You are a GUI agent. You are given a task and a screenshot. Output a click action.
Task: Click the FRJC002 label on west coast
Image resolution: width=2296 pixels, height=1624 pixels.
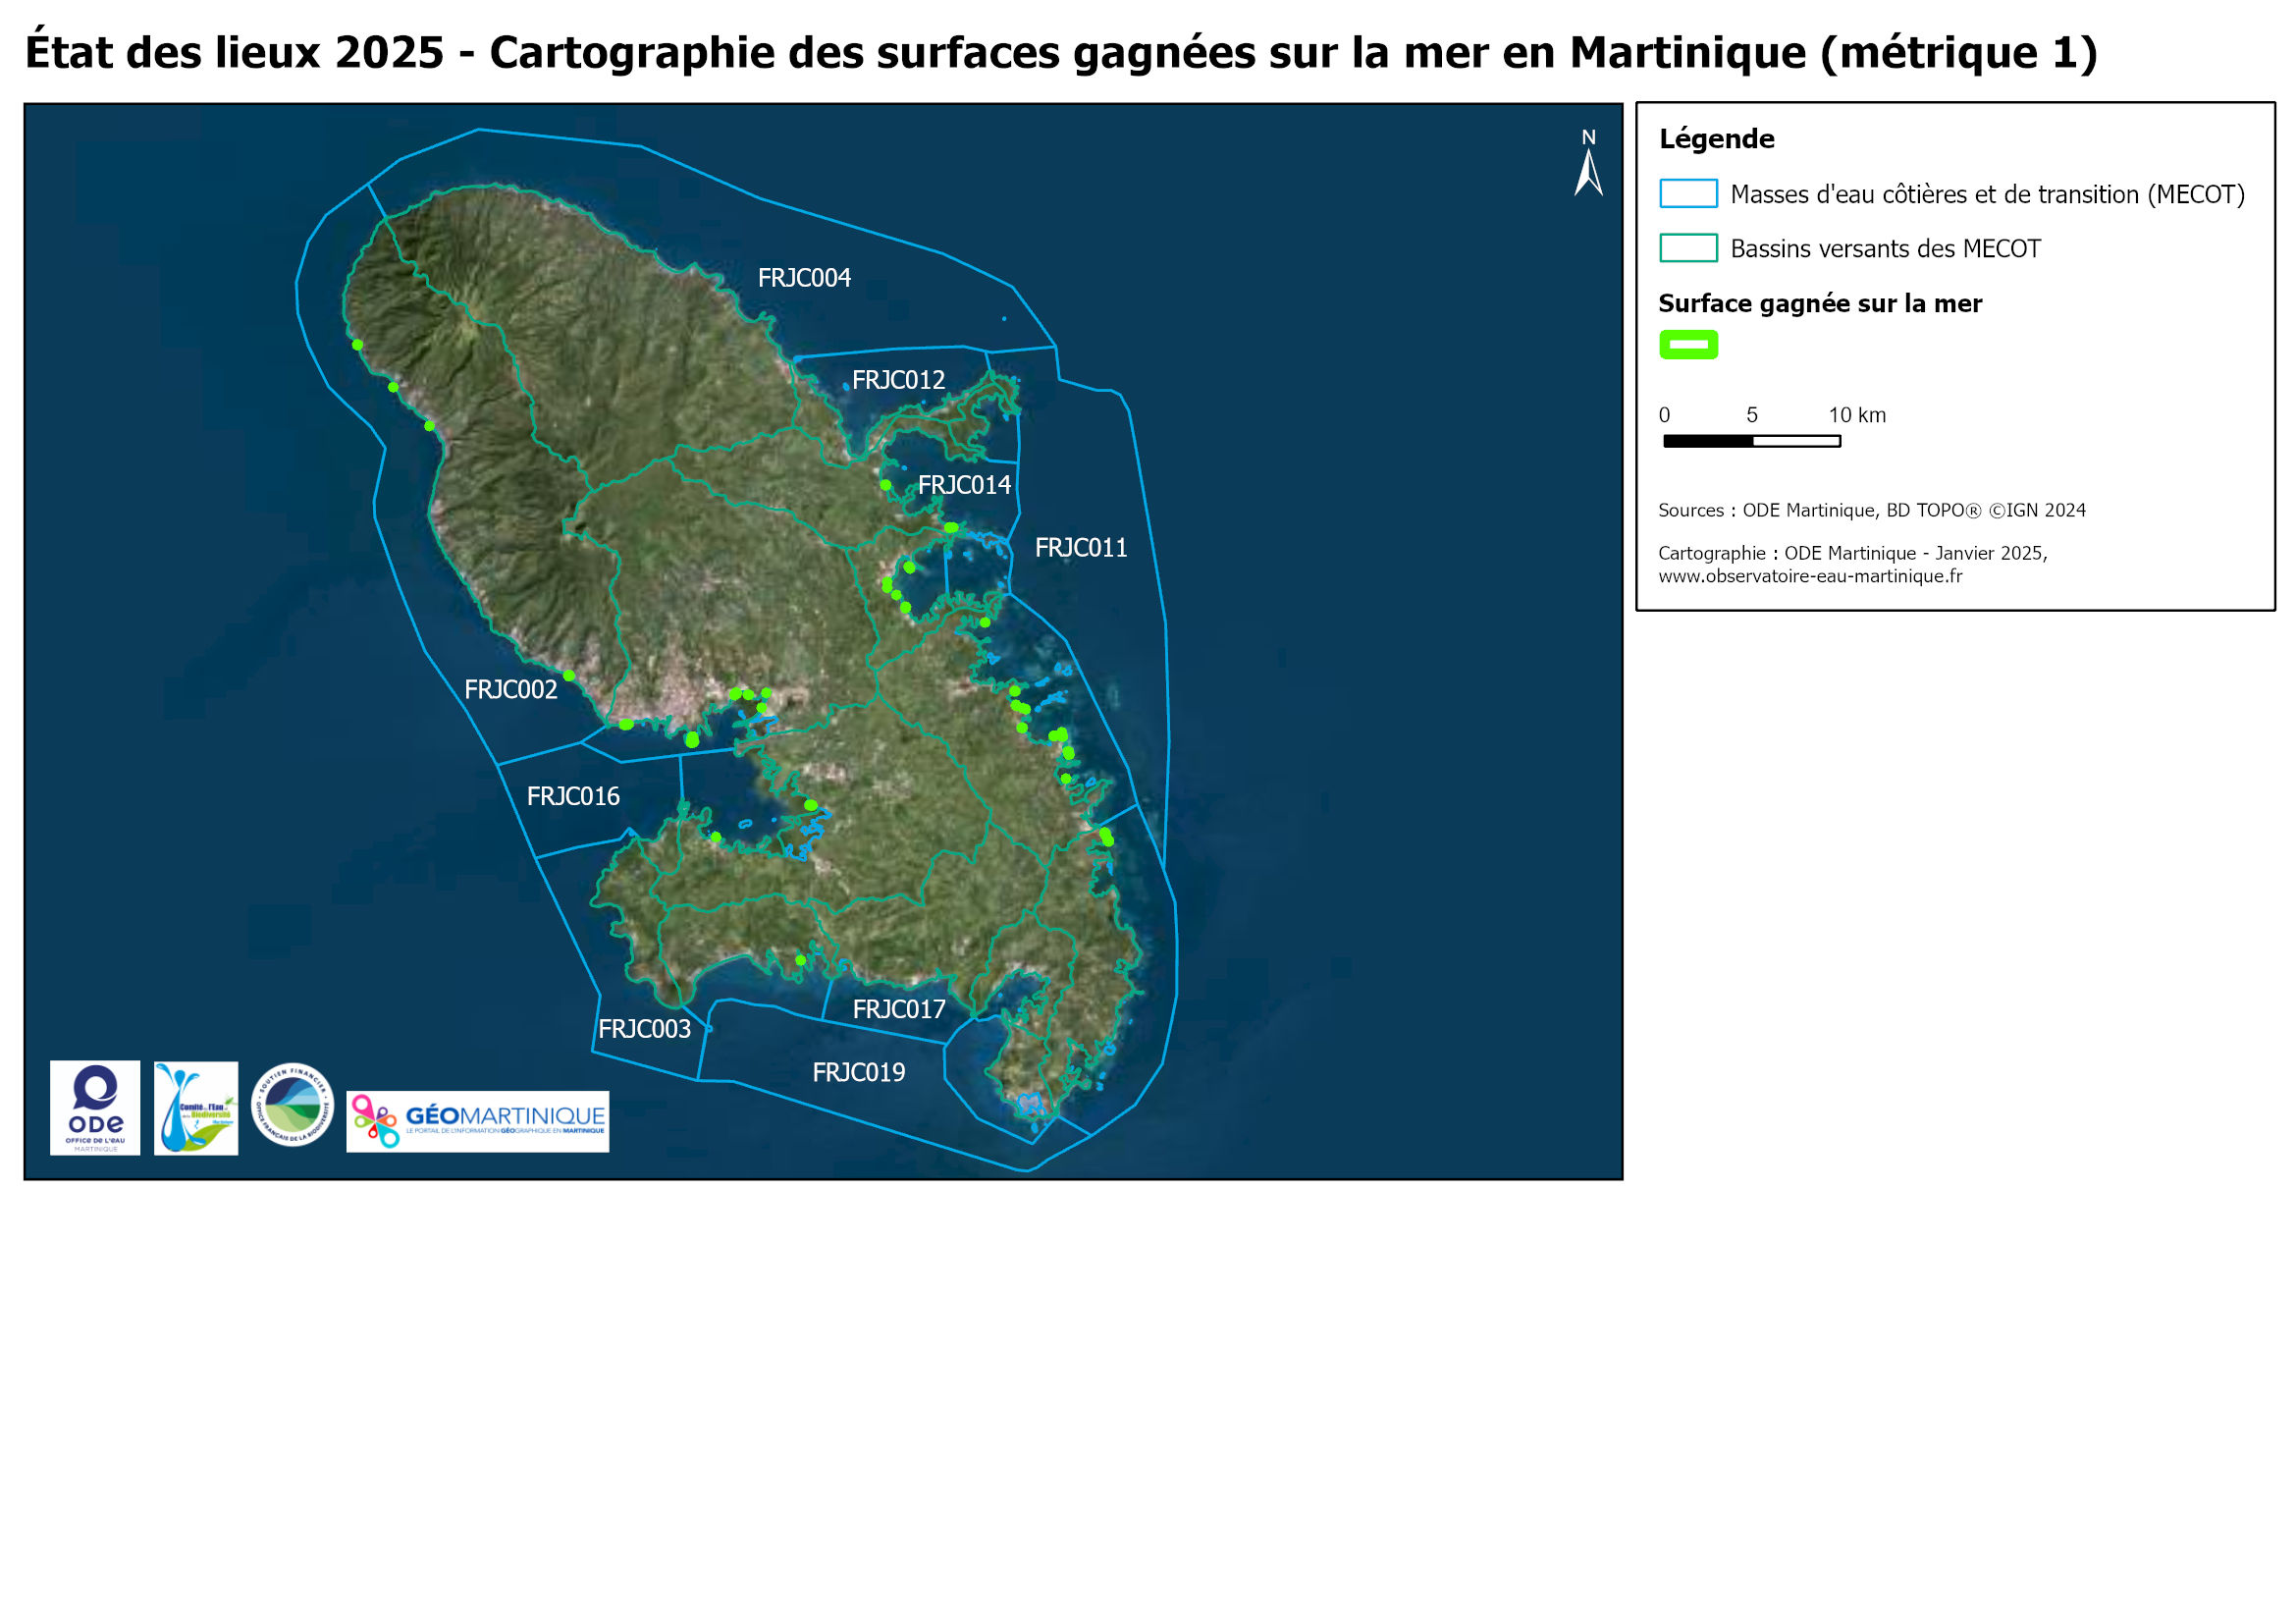(x=510, y=689)
